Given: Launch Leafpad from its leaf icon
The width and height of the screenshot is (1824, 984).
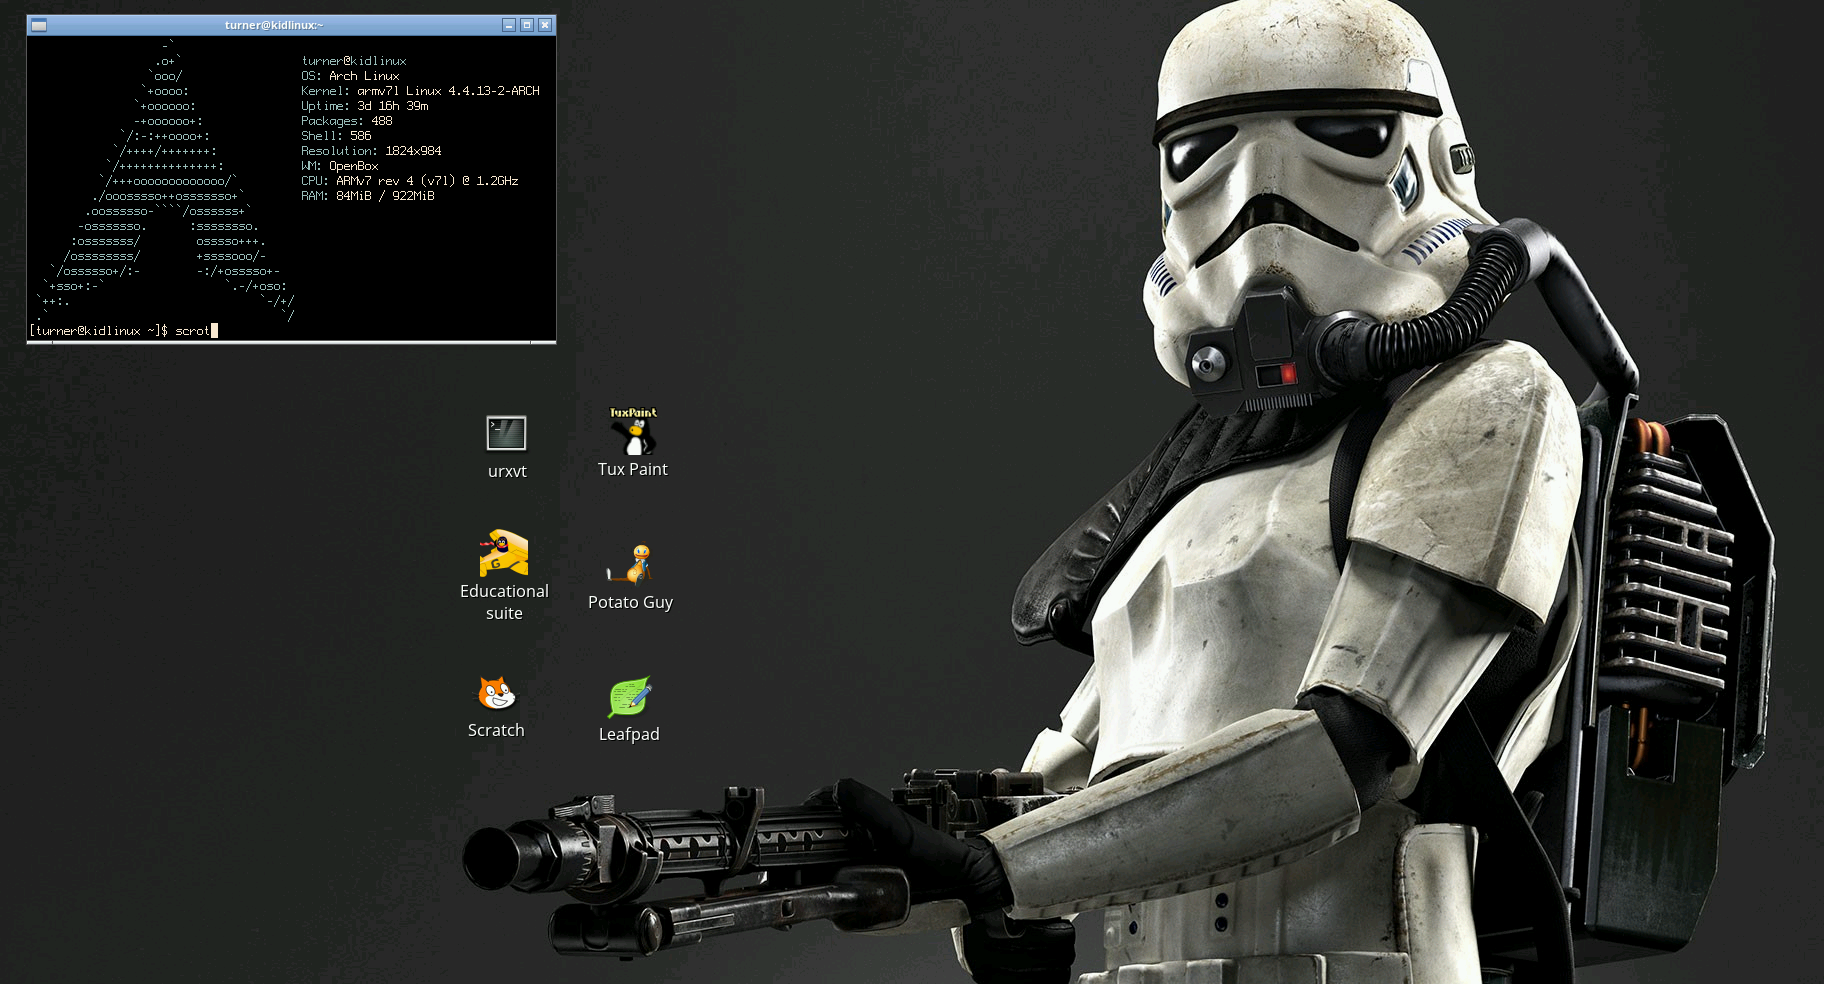Looking at the screenshot, I should click(x=630, y=697).
